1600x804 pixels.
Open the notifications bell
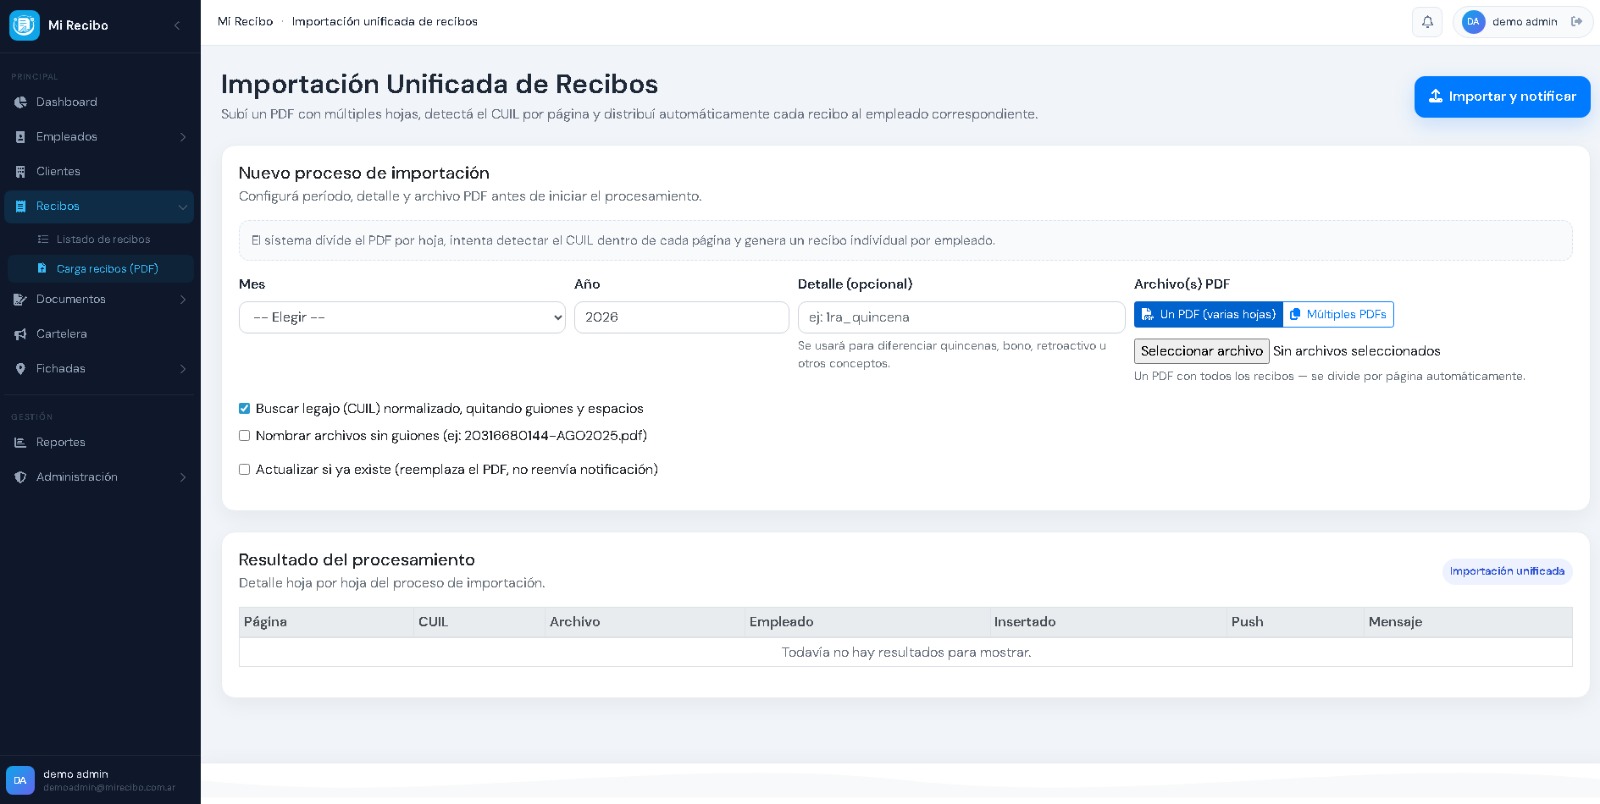1427,21
